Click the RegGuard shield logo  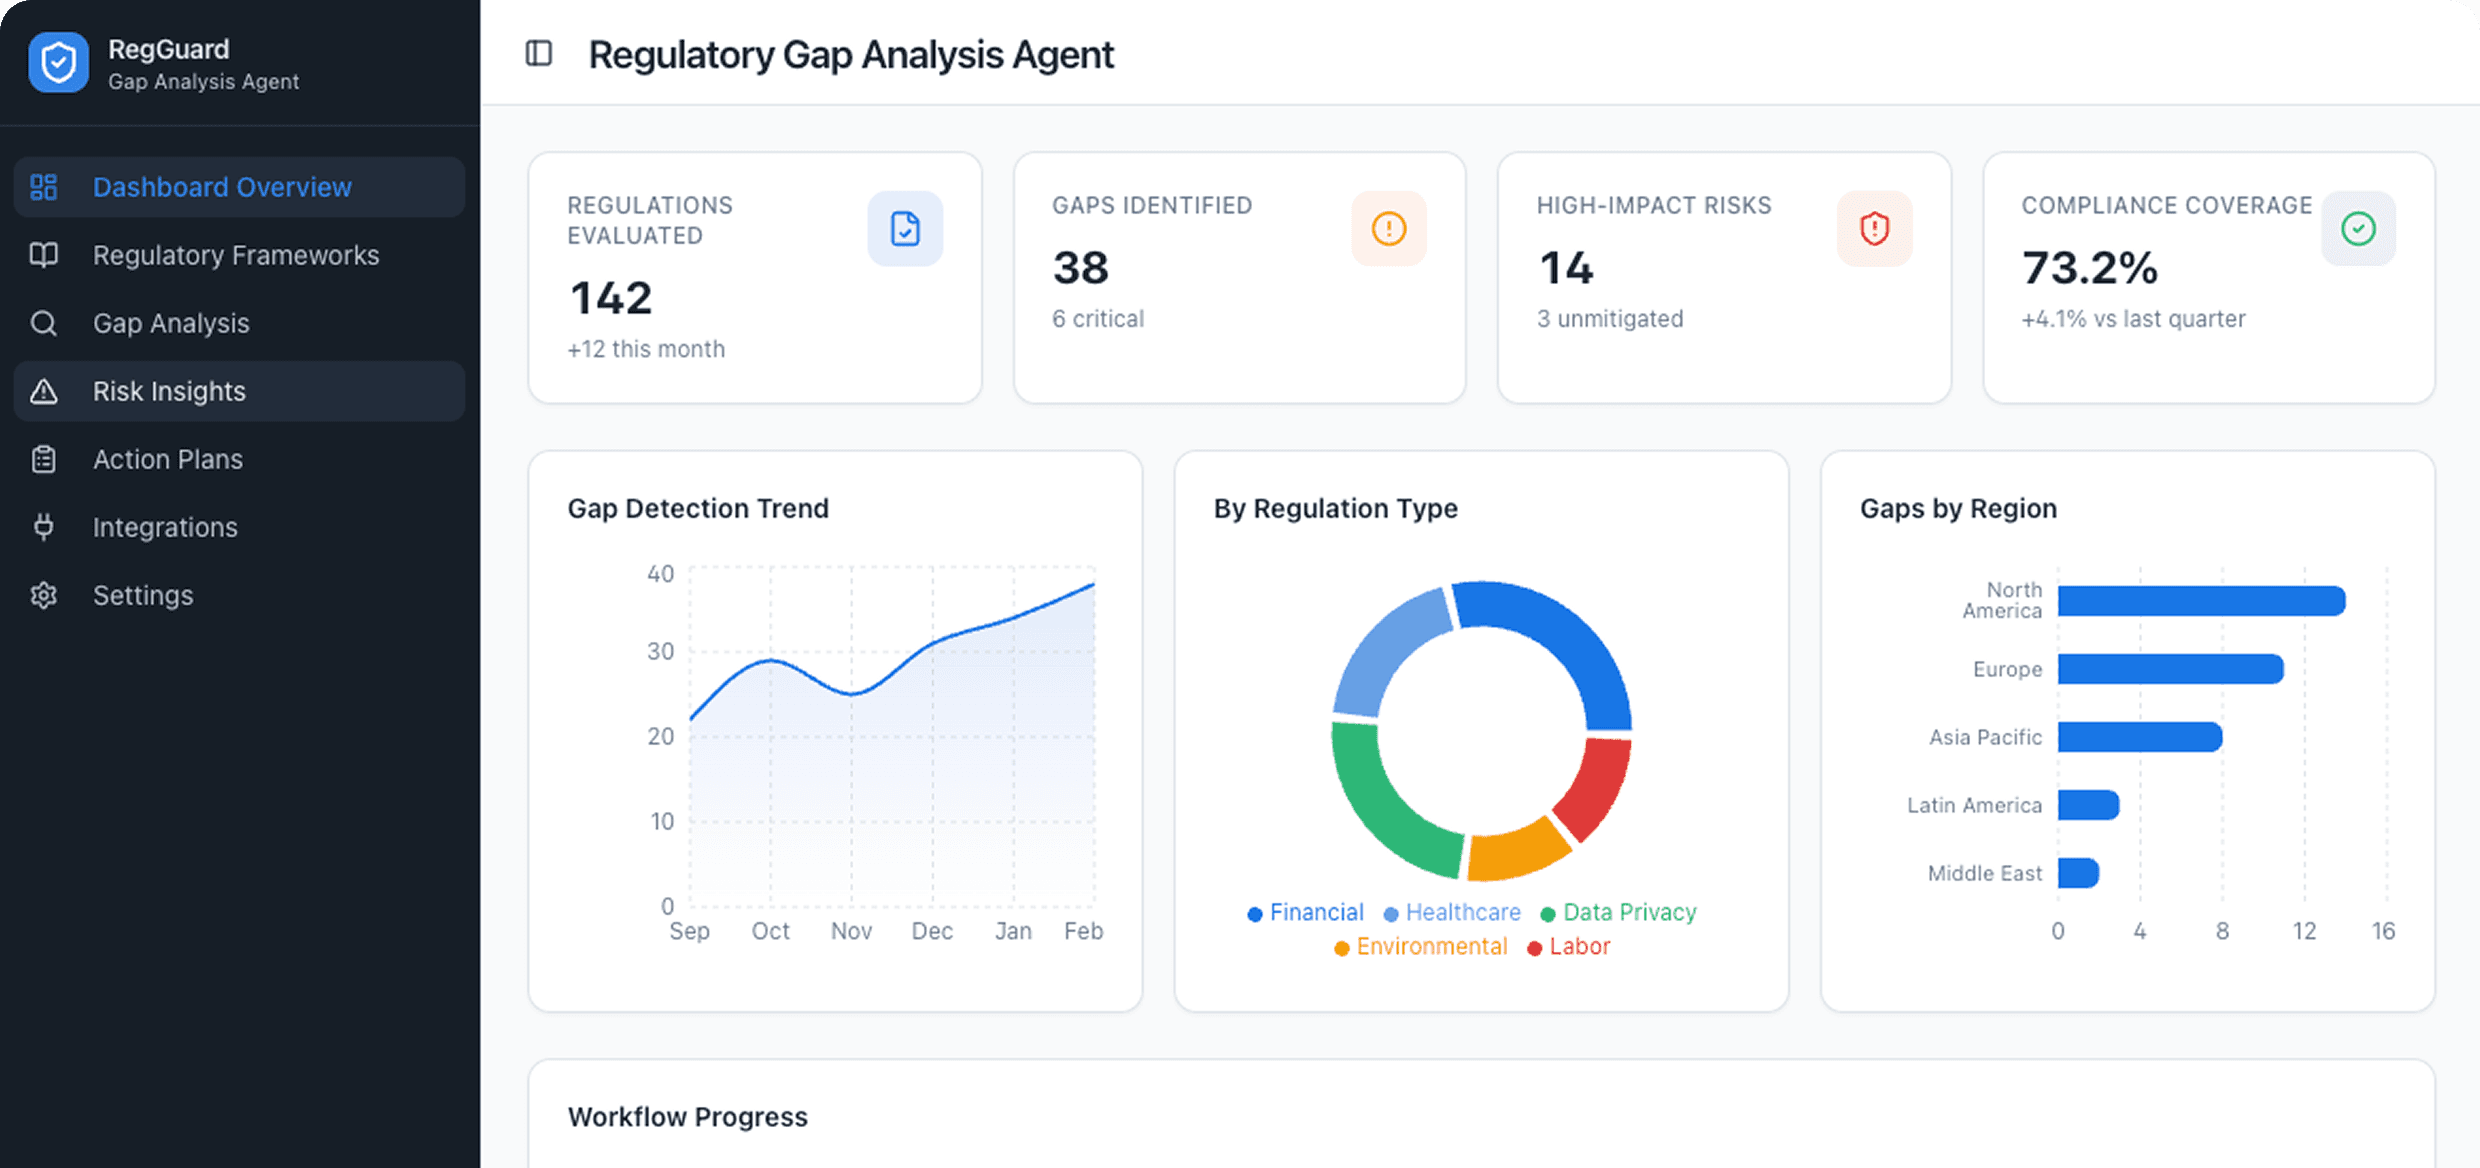pyautogui.click(x=58, y=62)
